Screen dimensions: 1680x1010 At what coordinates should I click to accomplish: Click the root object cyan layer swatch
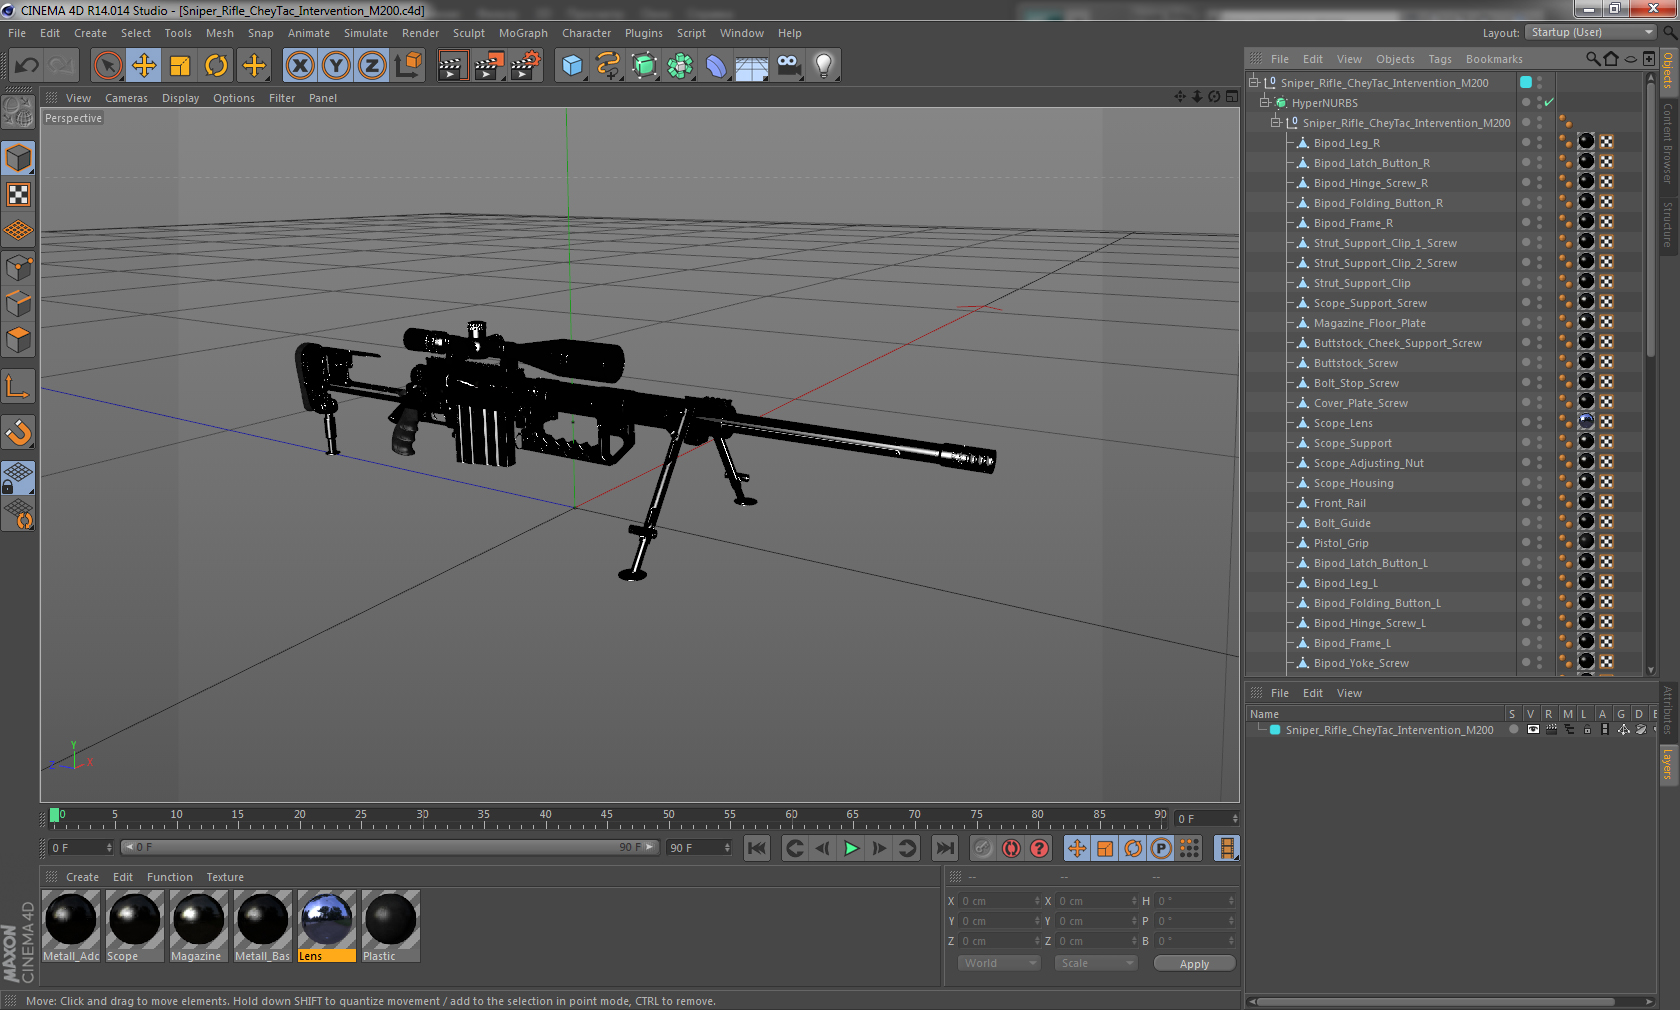[1526, 82]
